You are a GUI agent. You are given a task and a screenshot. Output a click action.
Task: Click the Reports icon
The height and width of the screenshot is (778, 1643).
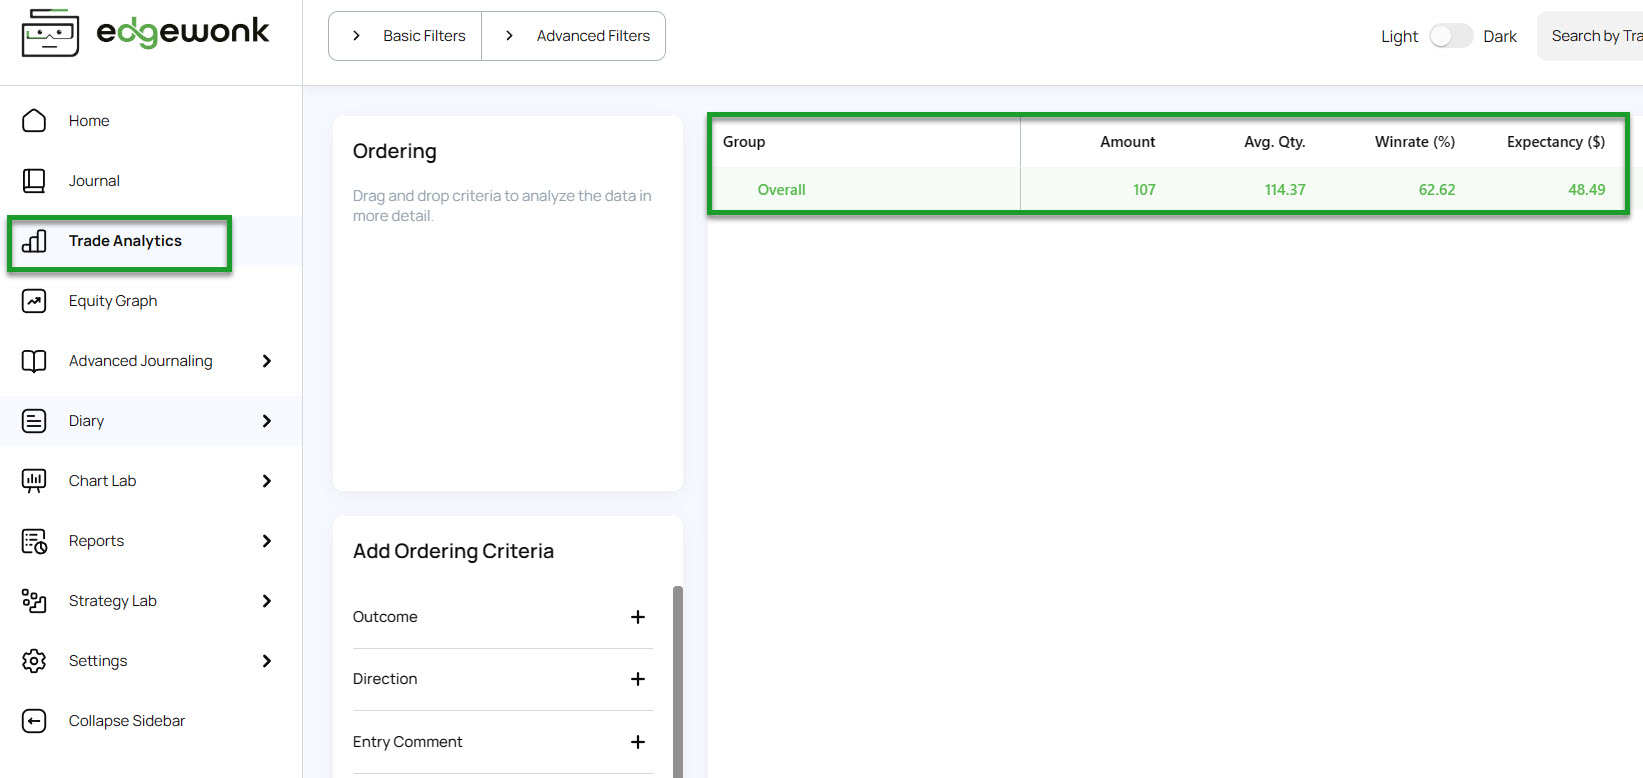click(x=34, y=541)
